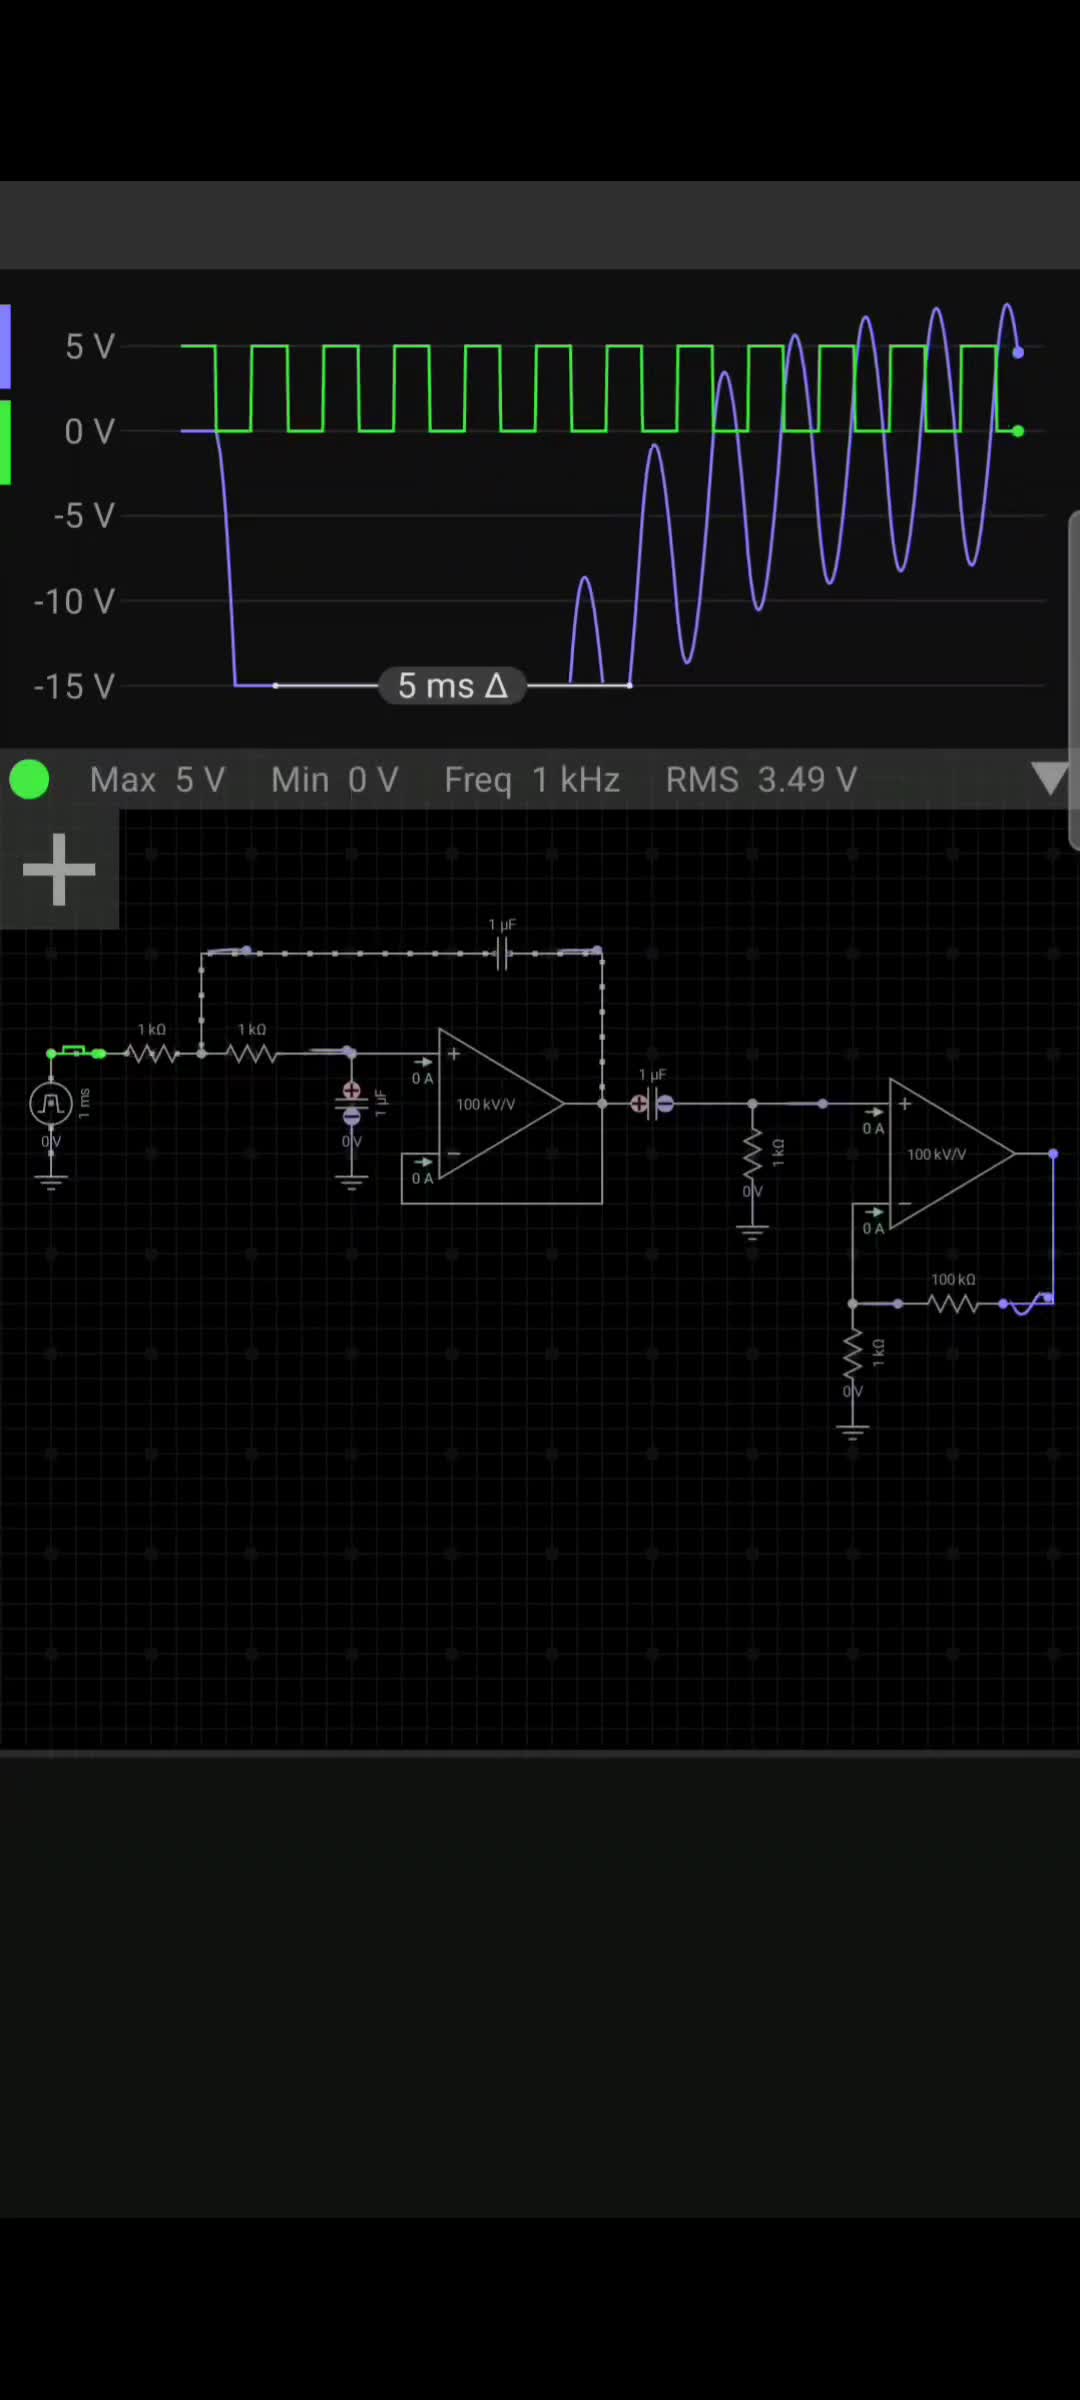This screenshot has width=1080, height=2400.
Task: Select the first op-amp with the 1 µF feedback capacitor
Action: point(500,1104)
